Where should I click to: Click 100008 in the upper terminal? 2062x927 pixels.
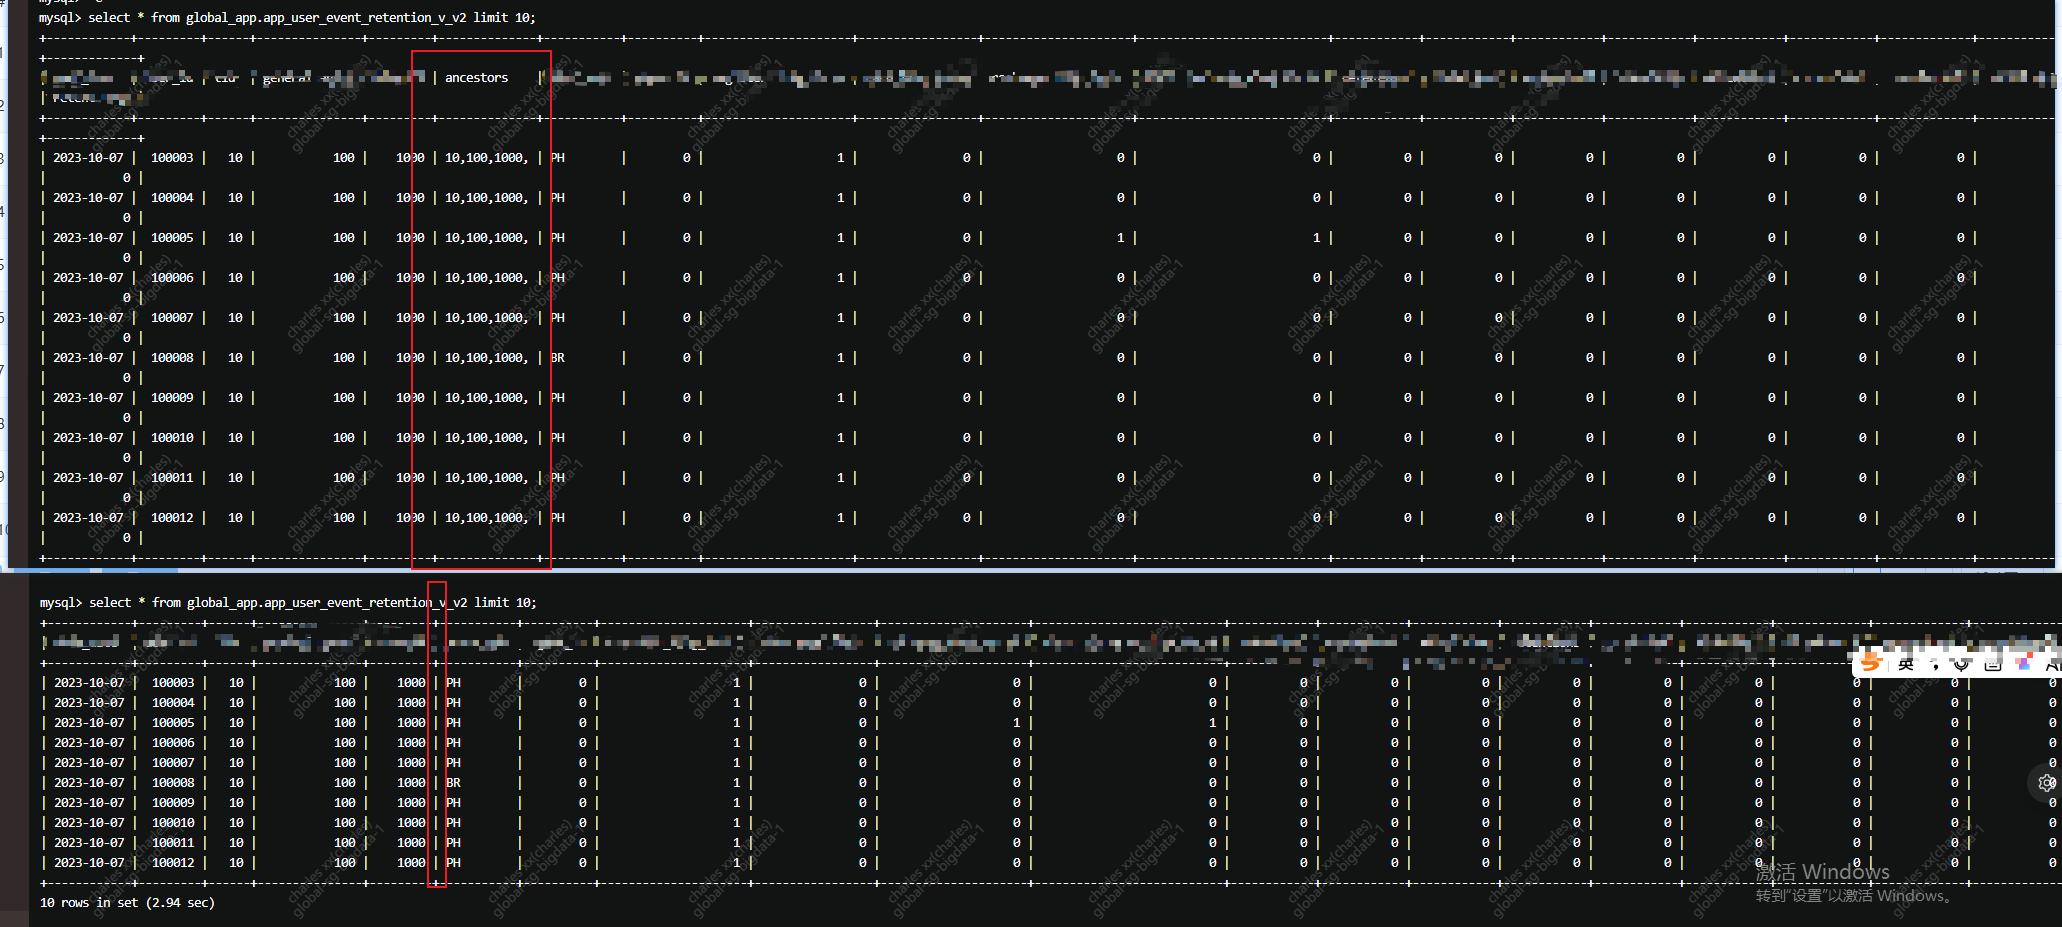tap(172, 357)
